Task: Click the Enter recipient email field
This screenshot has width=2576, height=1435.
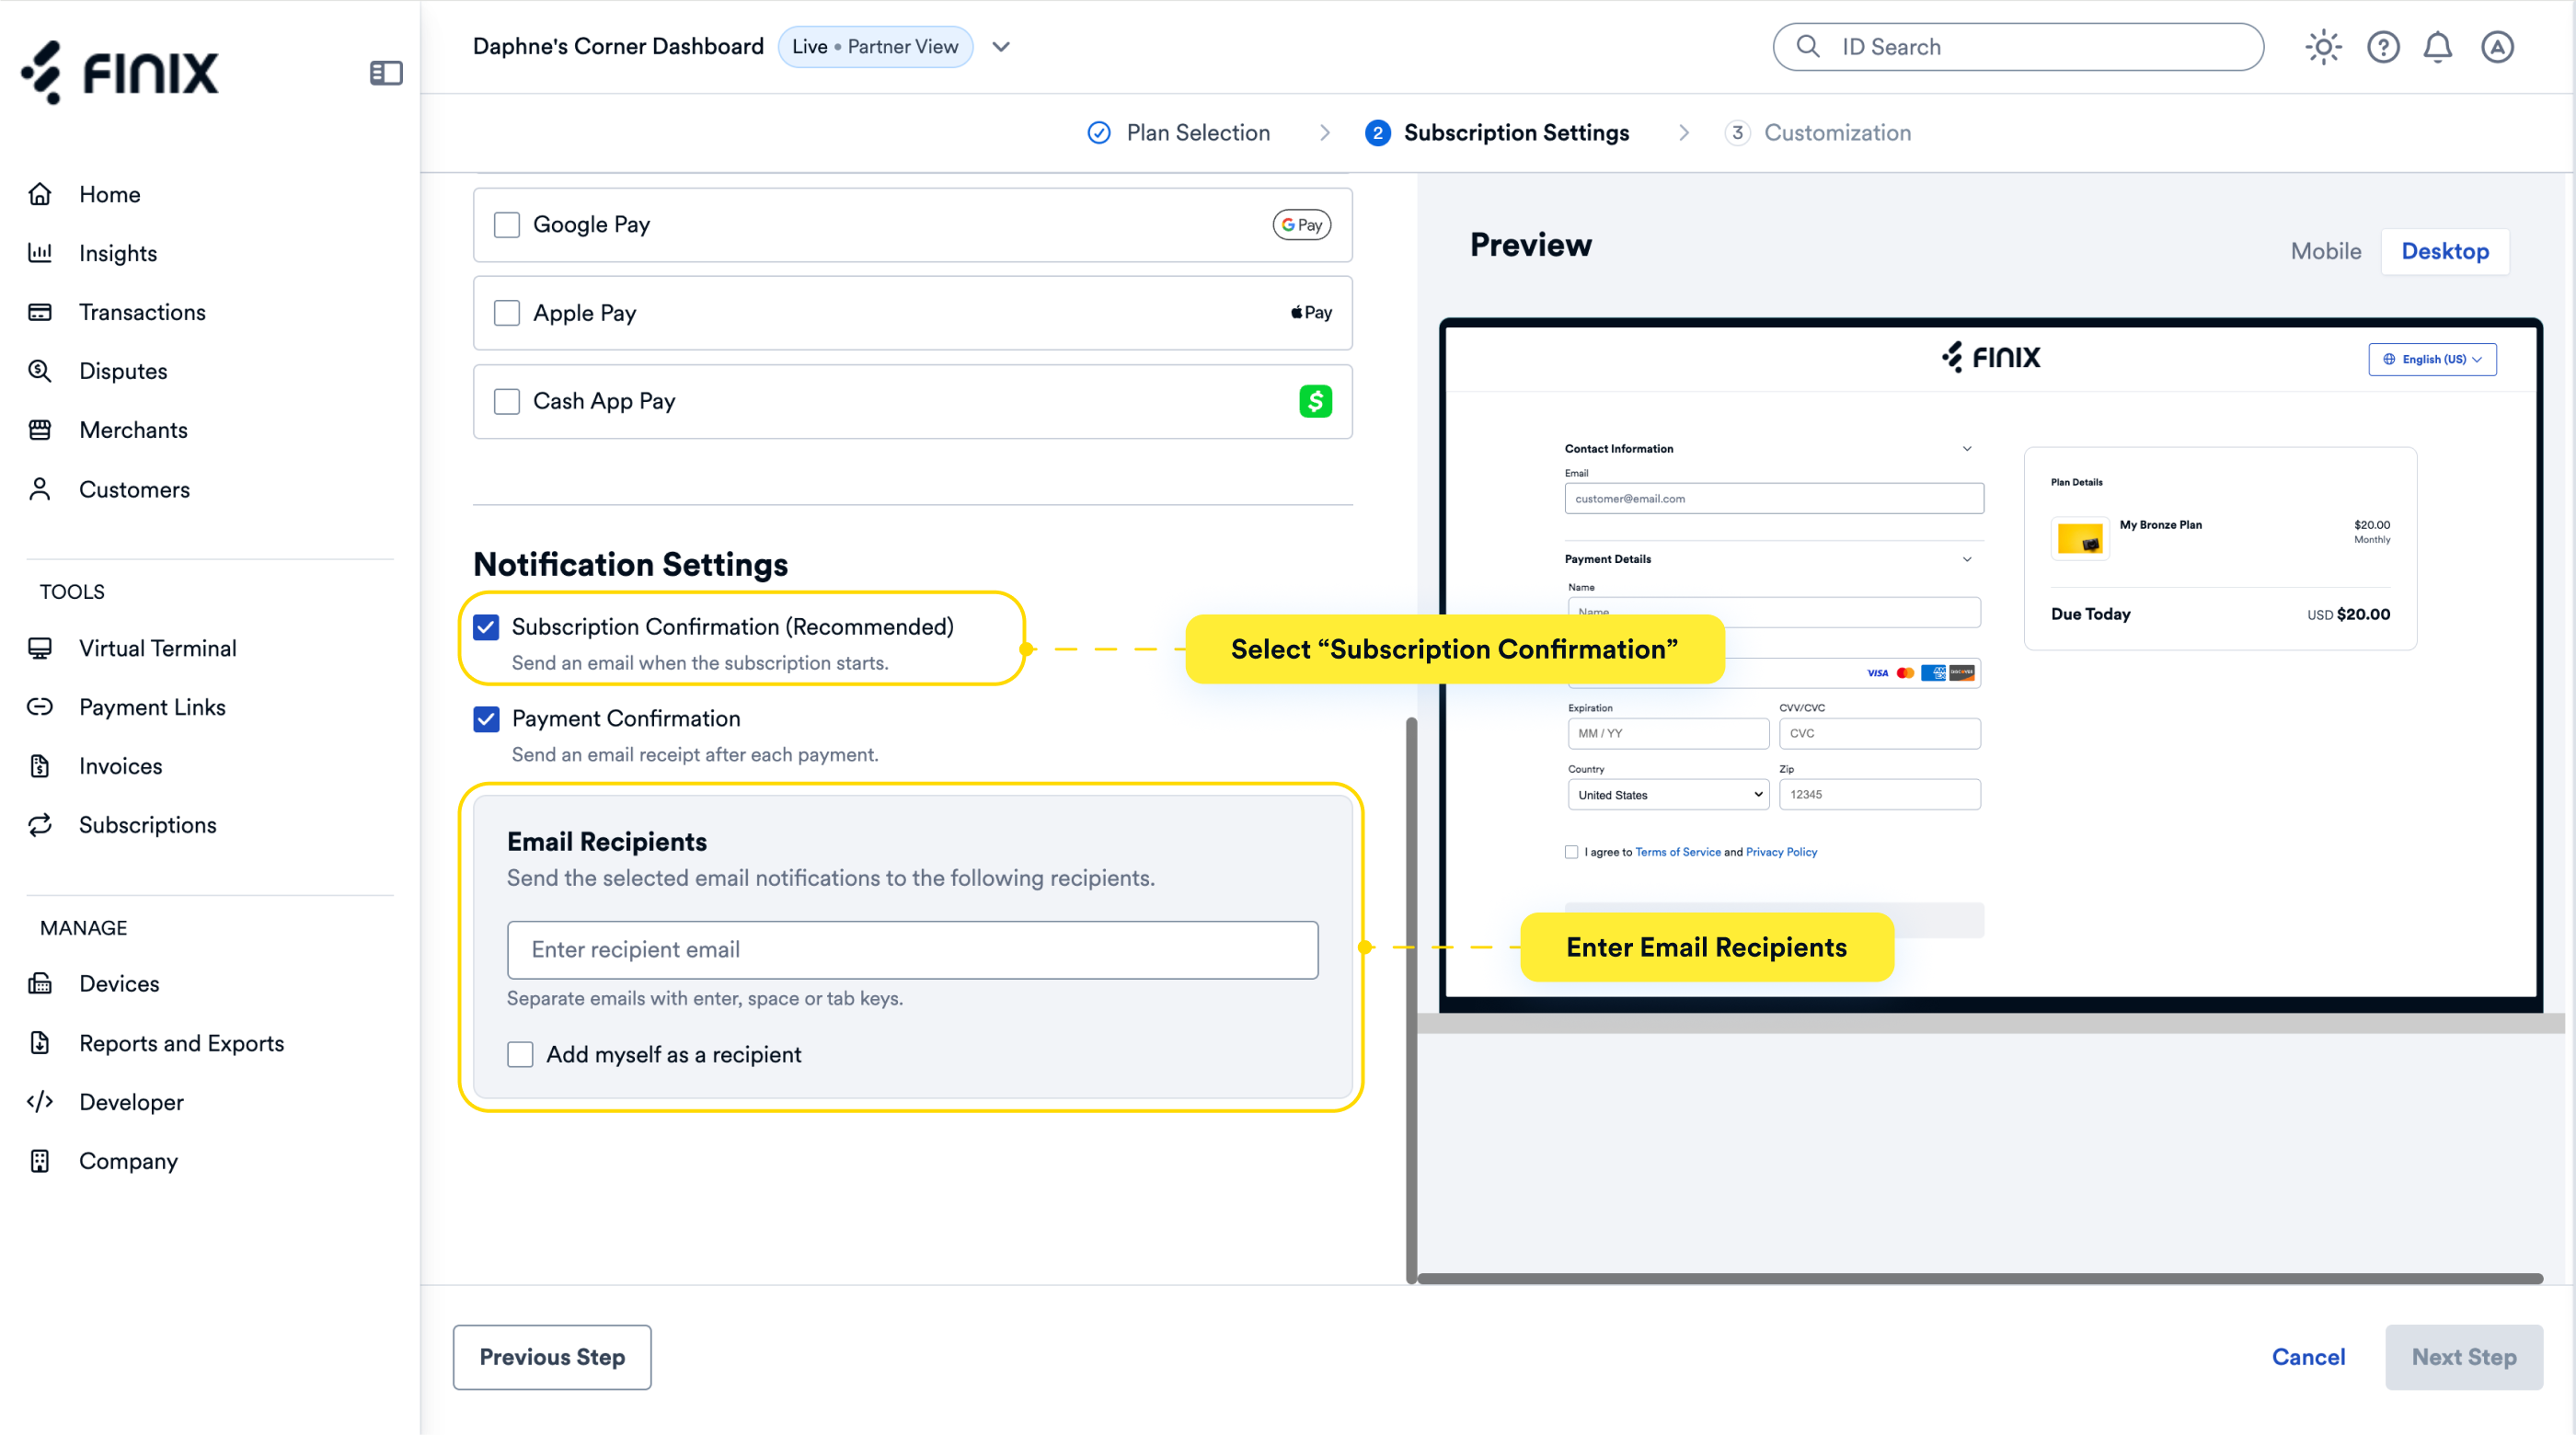Action: [912, 950]
